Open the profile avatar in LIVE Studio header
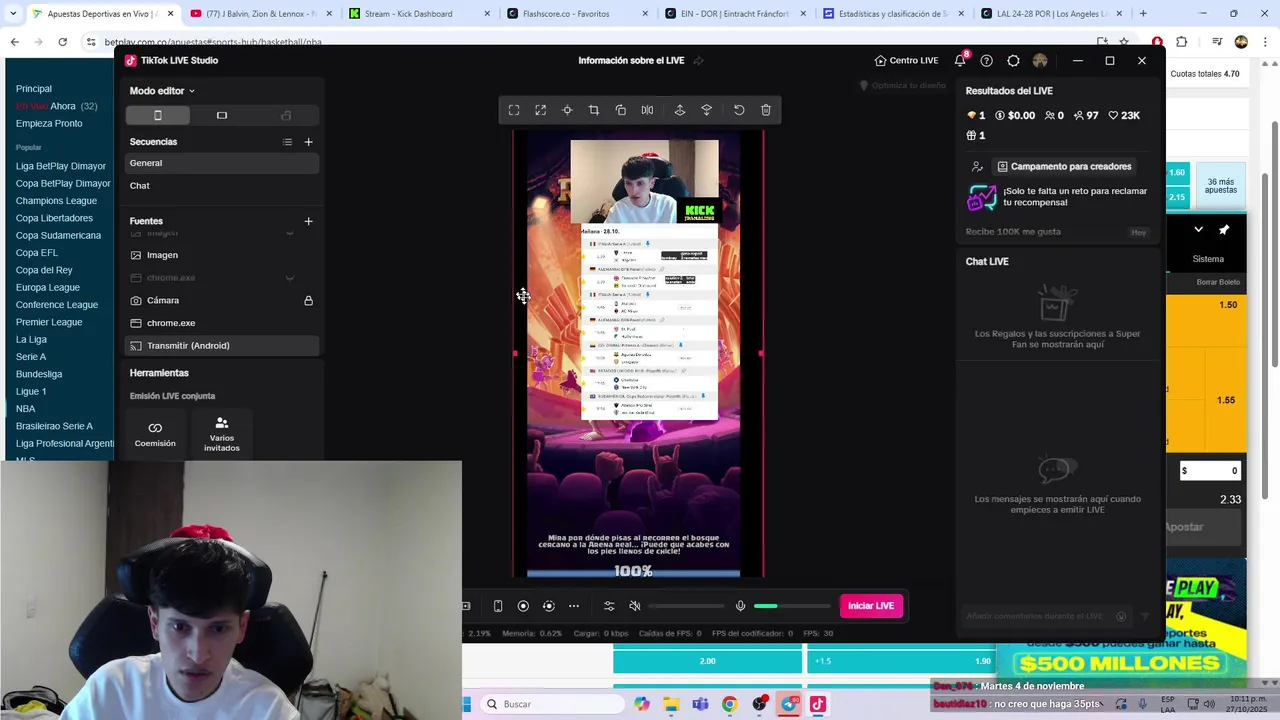 (x=1040, y=61)
